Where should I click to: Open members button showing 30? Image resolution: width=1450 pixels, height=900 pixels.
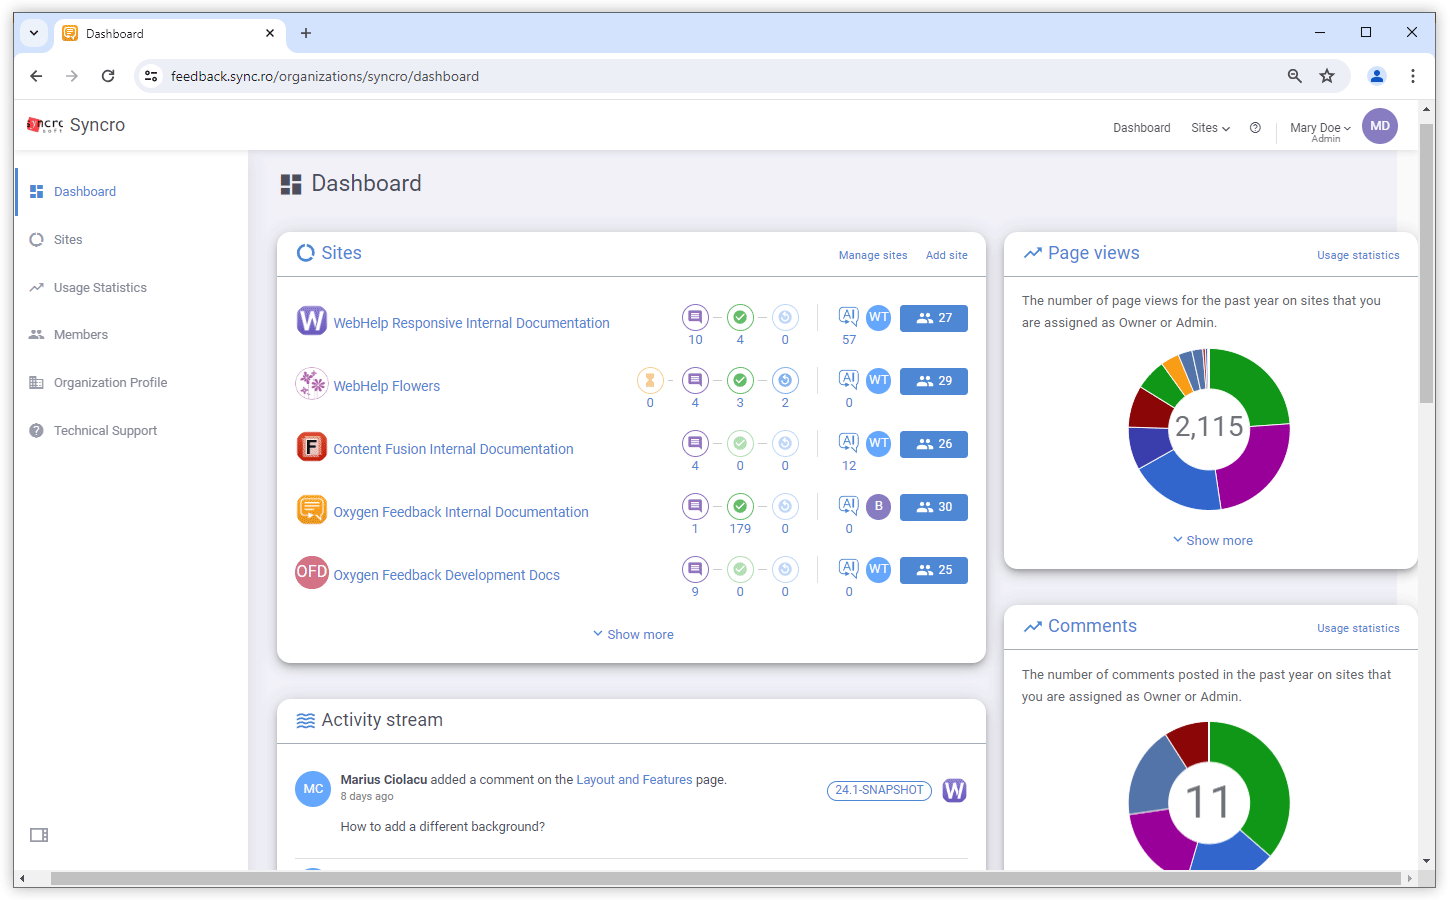[x=934, y=507]
